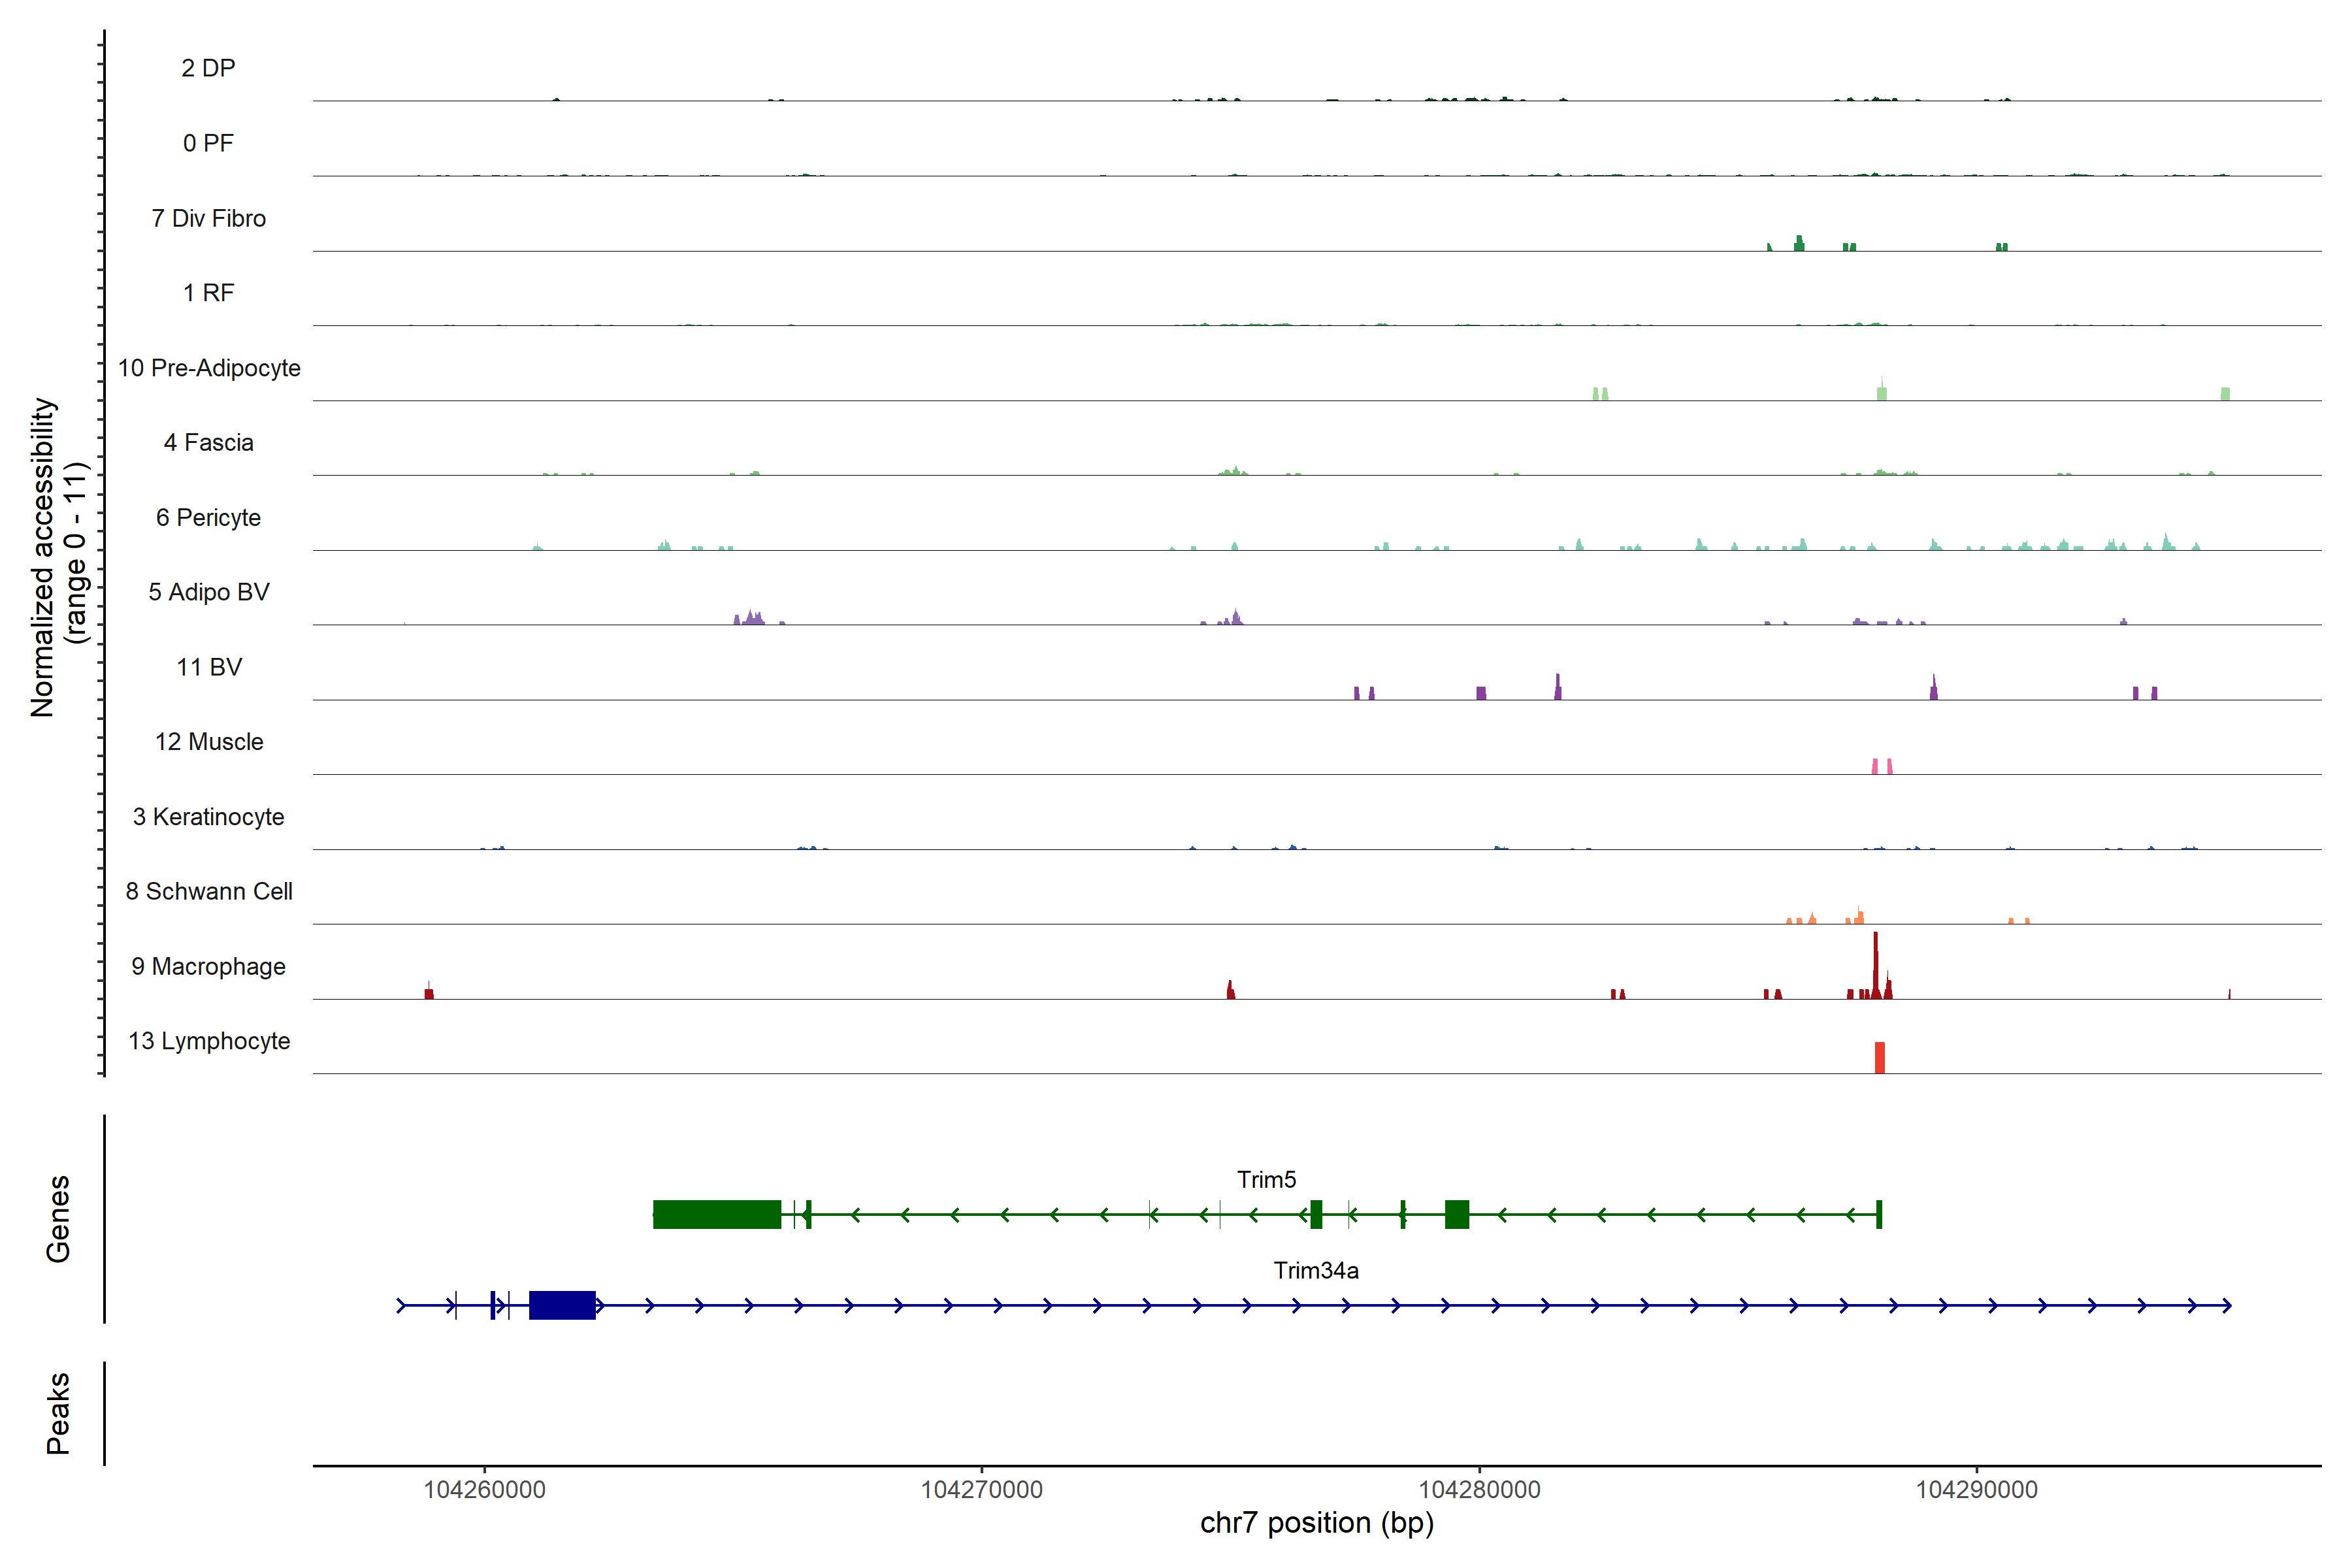The image size is (2352, 1568).
Task: Select the large Trim34a blue exon block
Action: 562,1305
